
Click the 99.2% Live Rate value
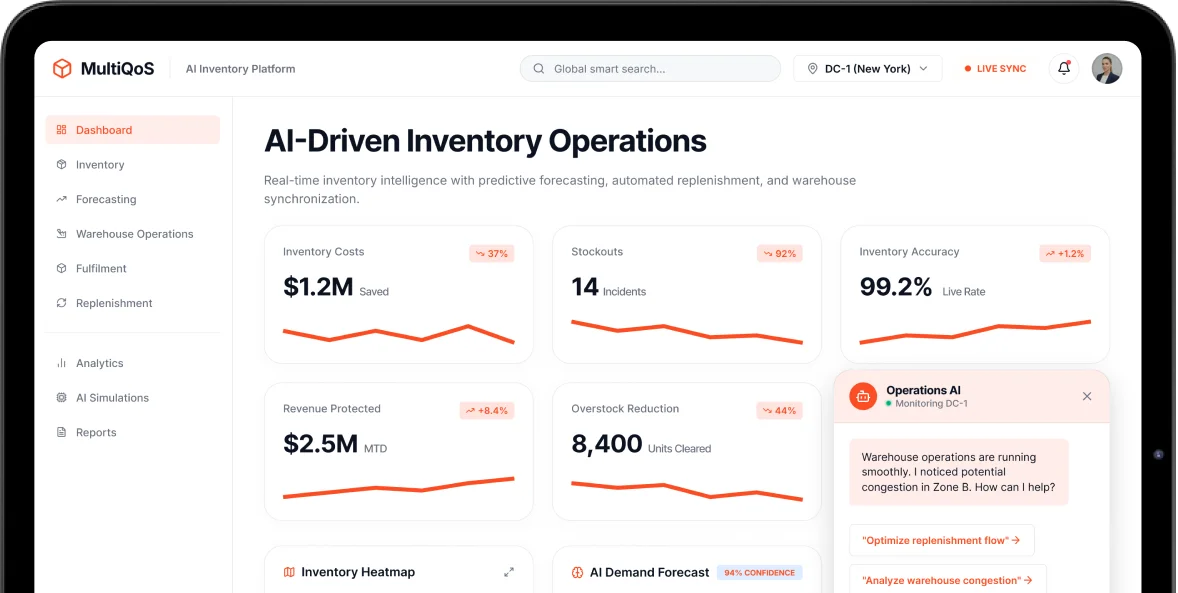coord(923,287)
